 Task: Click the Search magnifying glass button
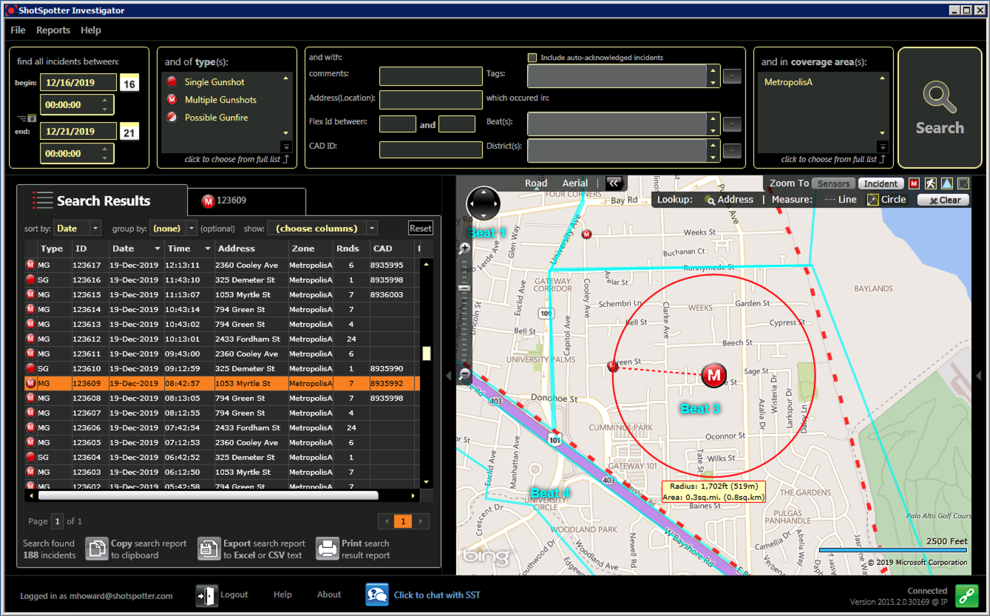[939, 107]
